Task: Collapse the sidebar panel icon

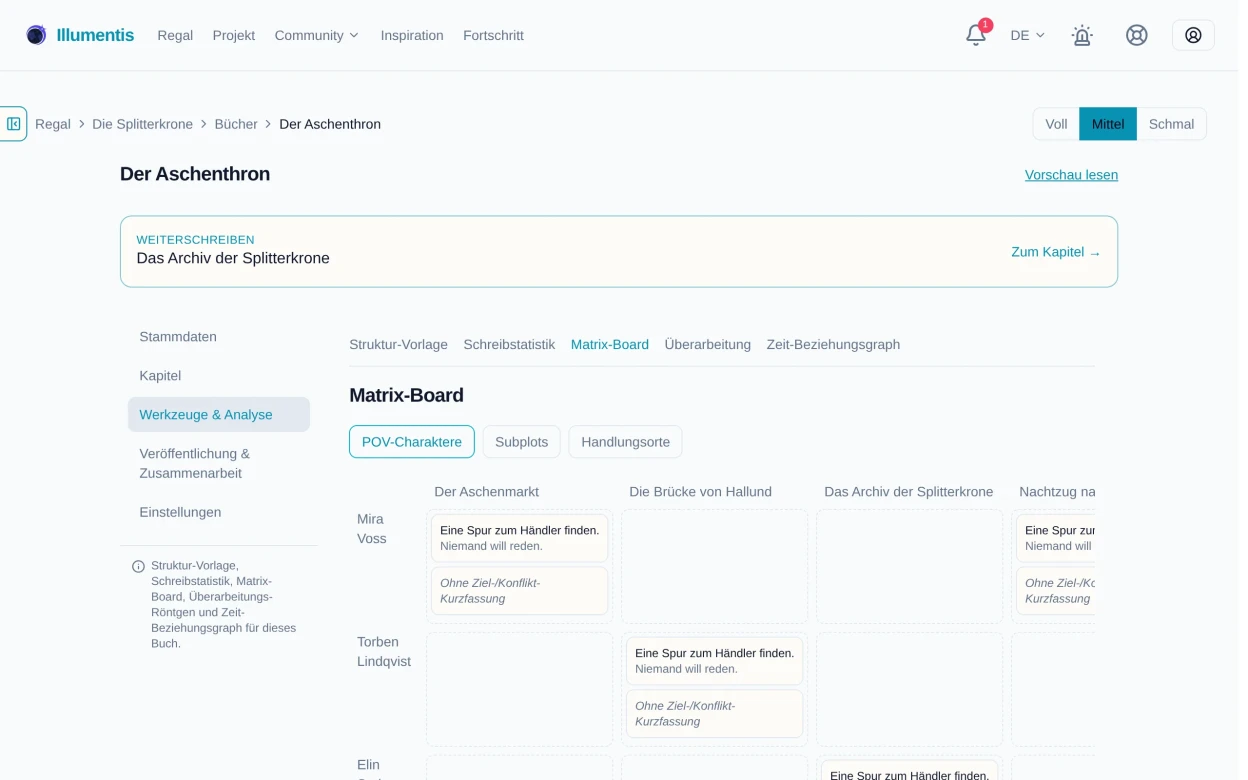Action: pyautogui.click(x=14, y=124)
